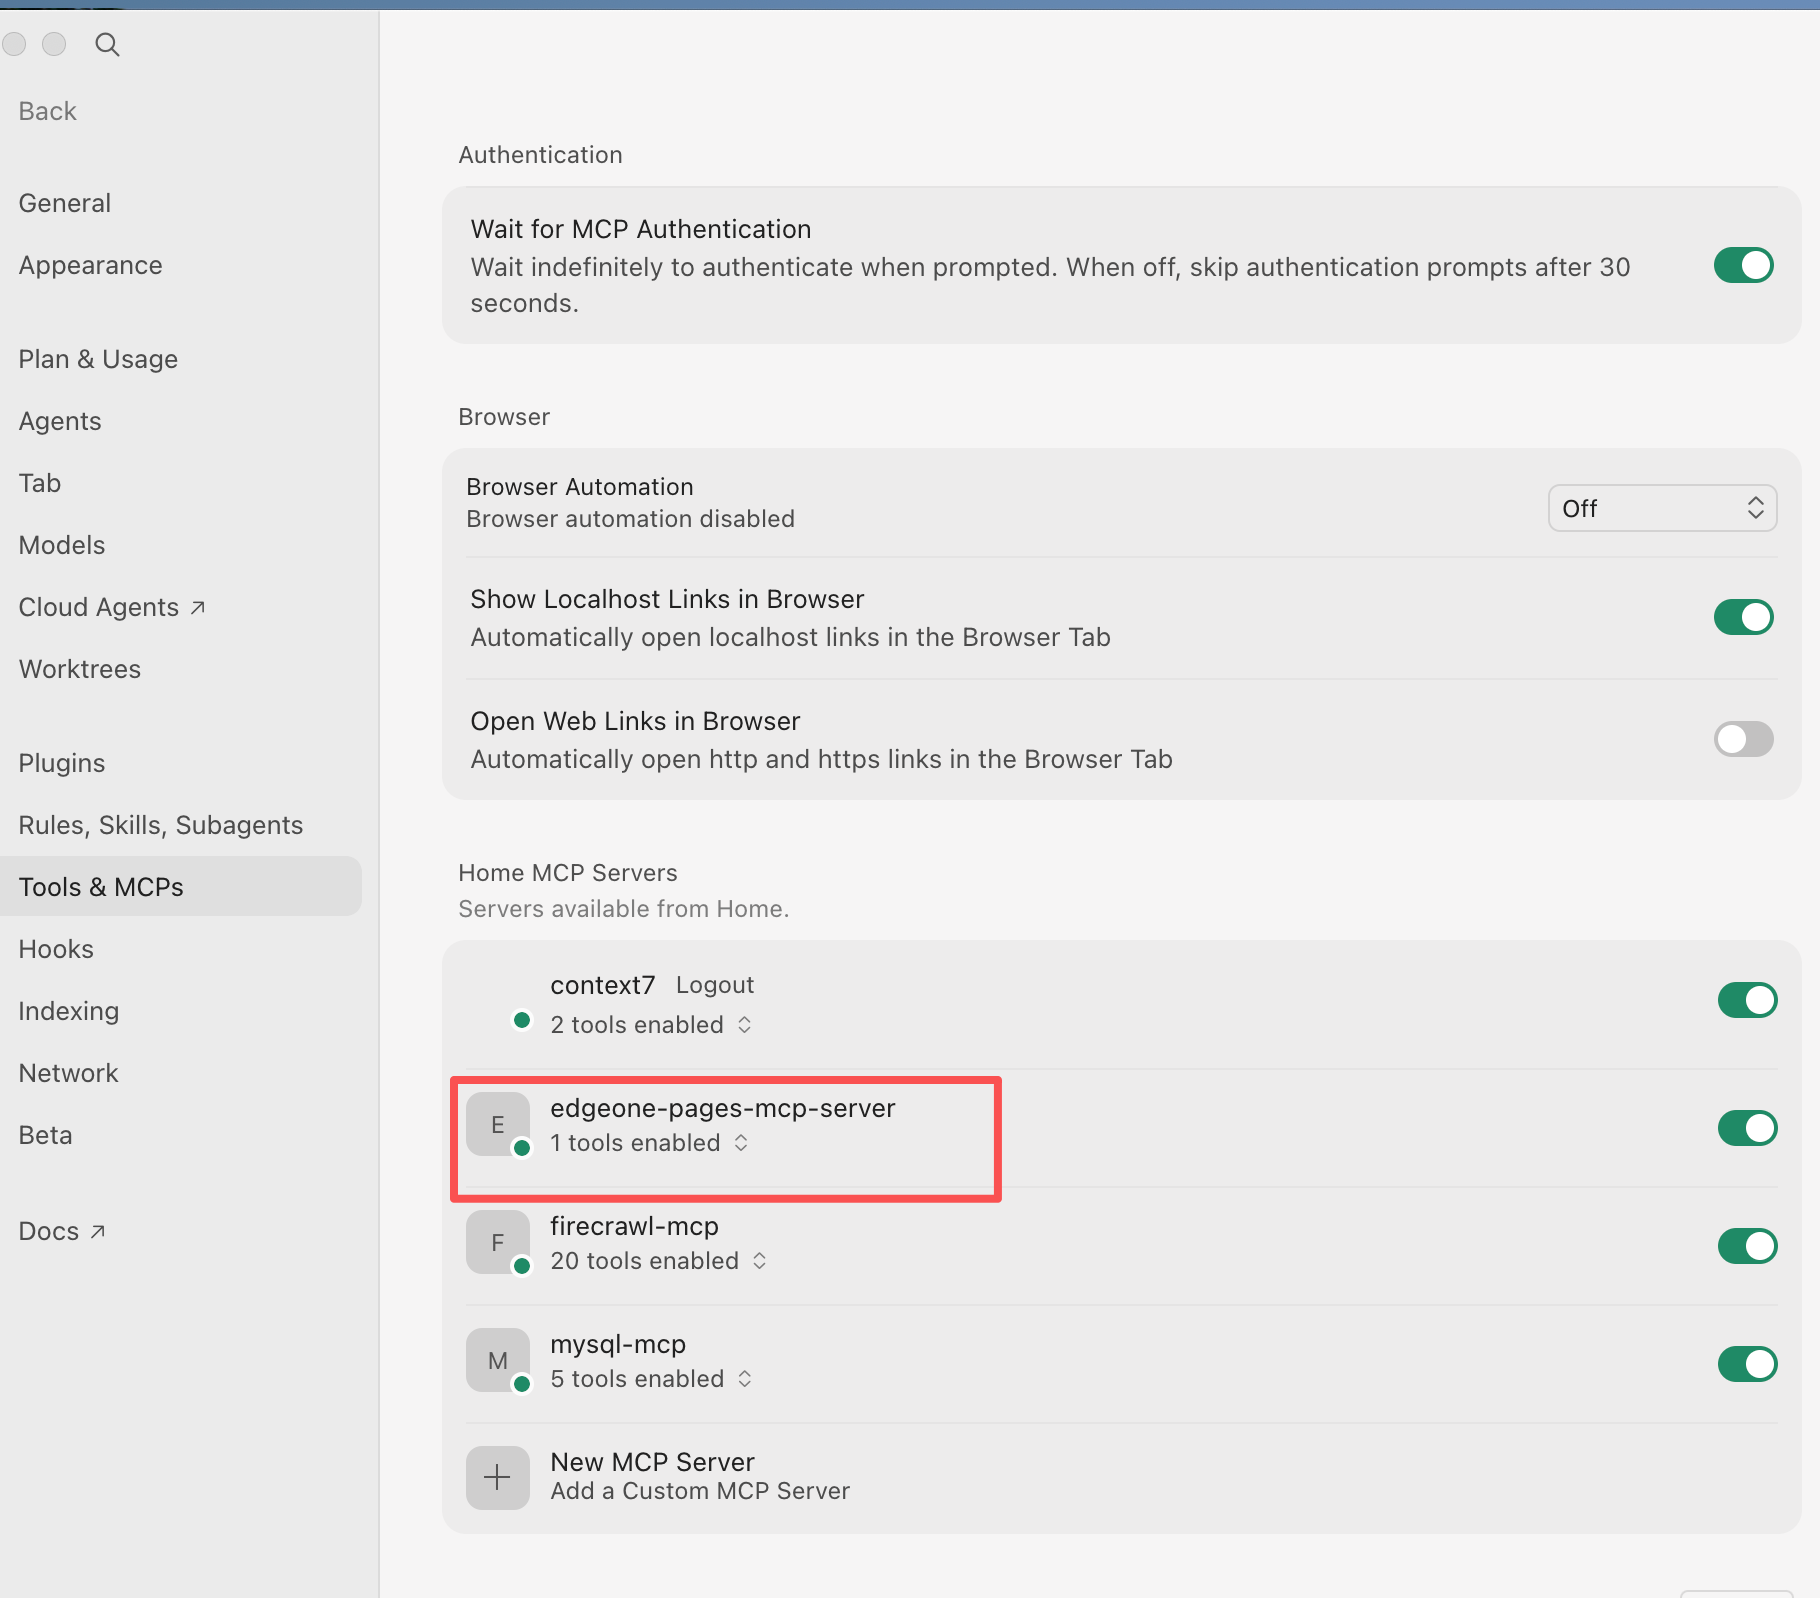Click 'Add a Custom MCP Server' subtitle
The image size is (1820, 1598).
(x=700, y=1491)
